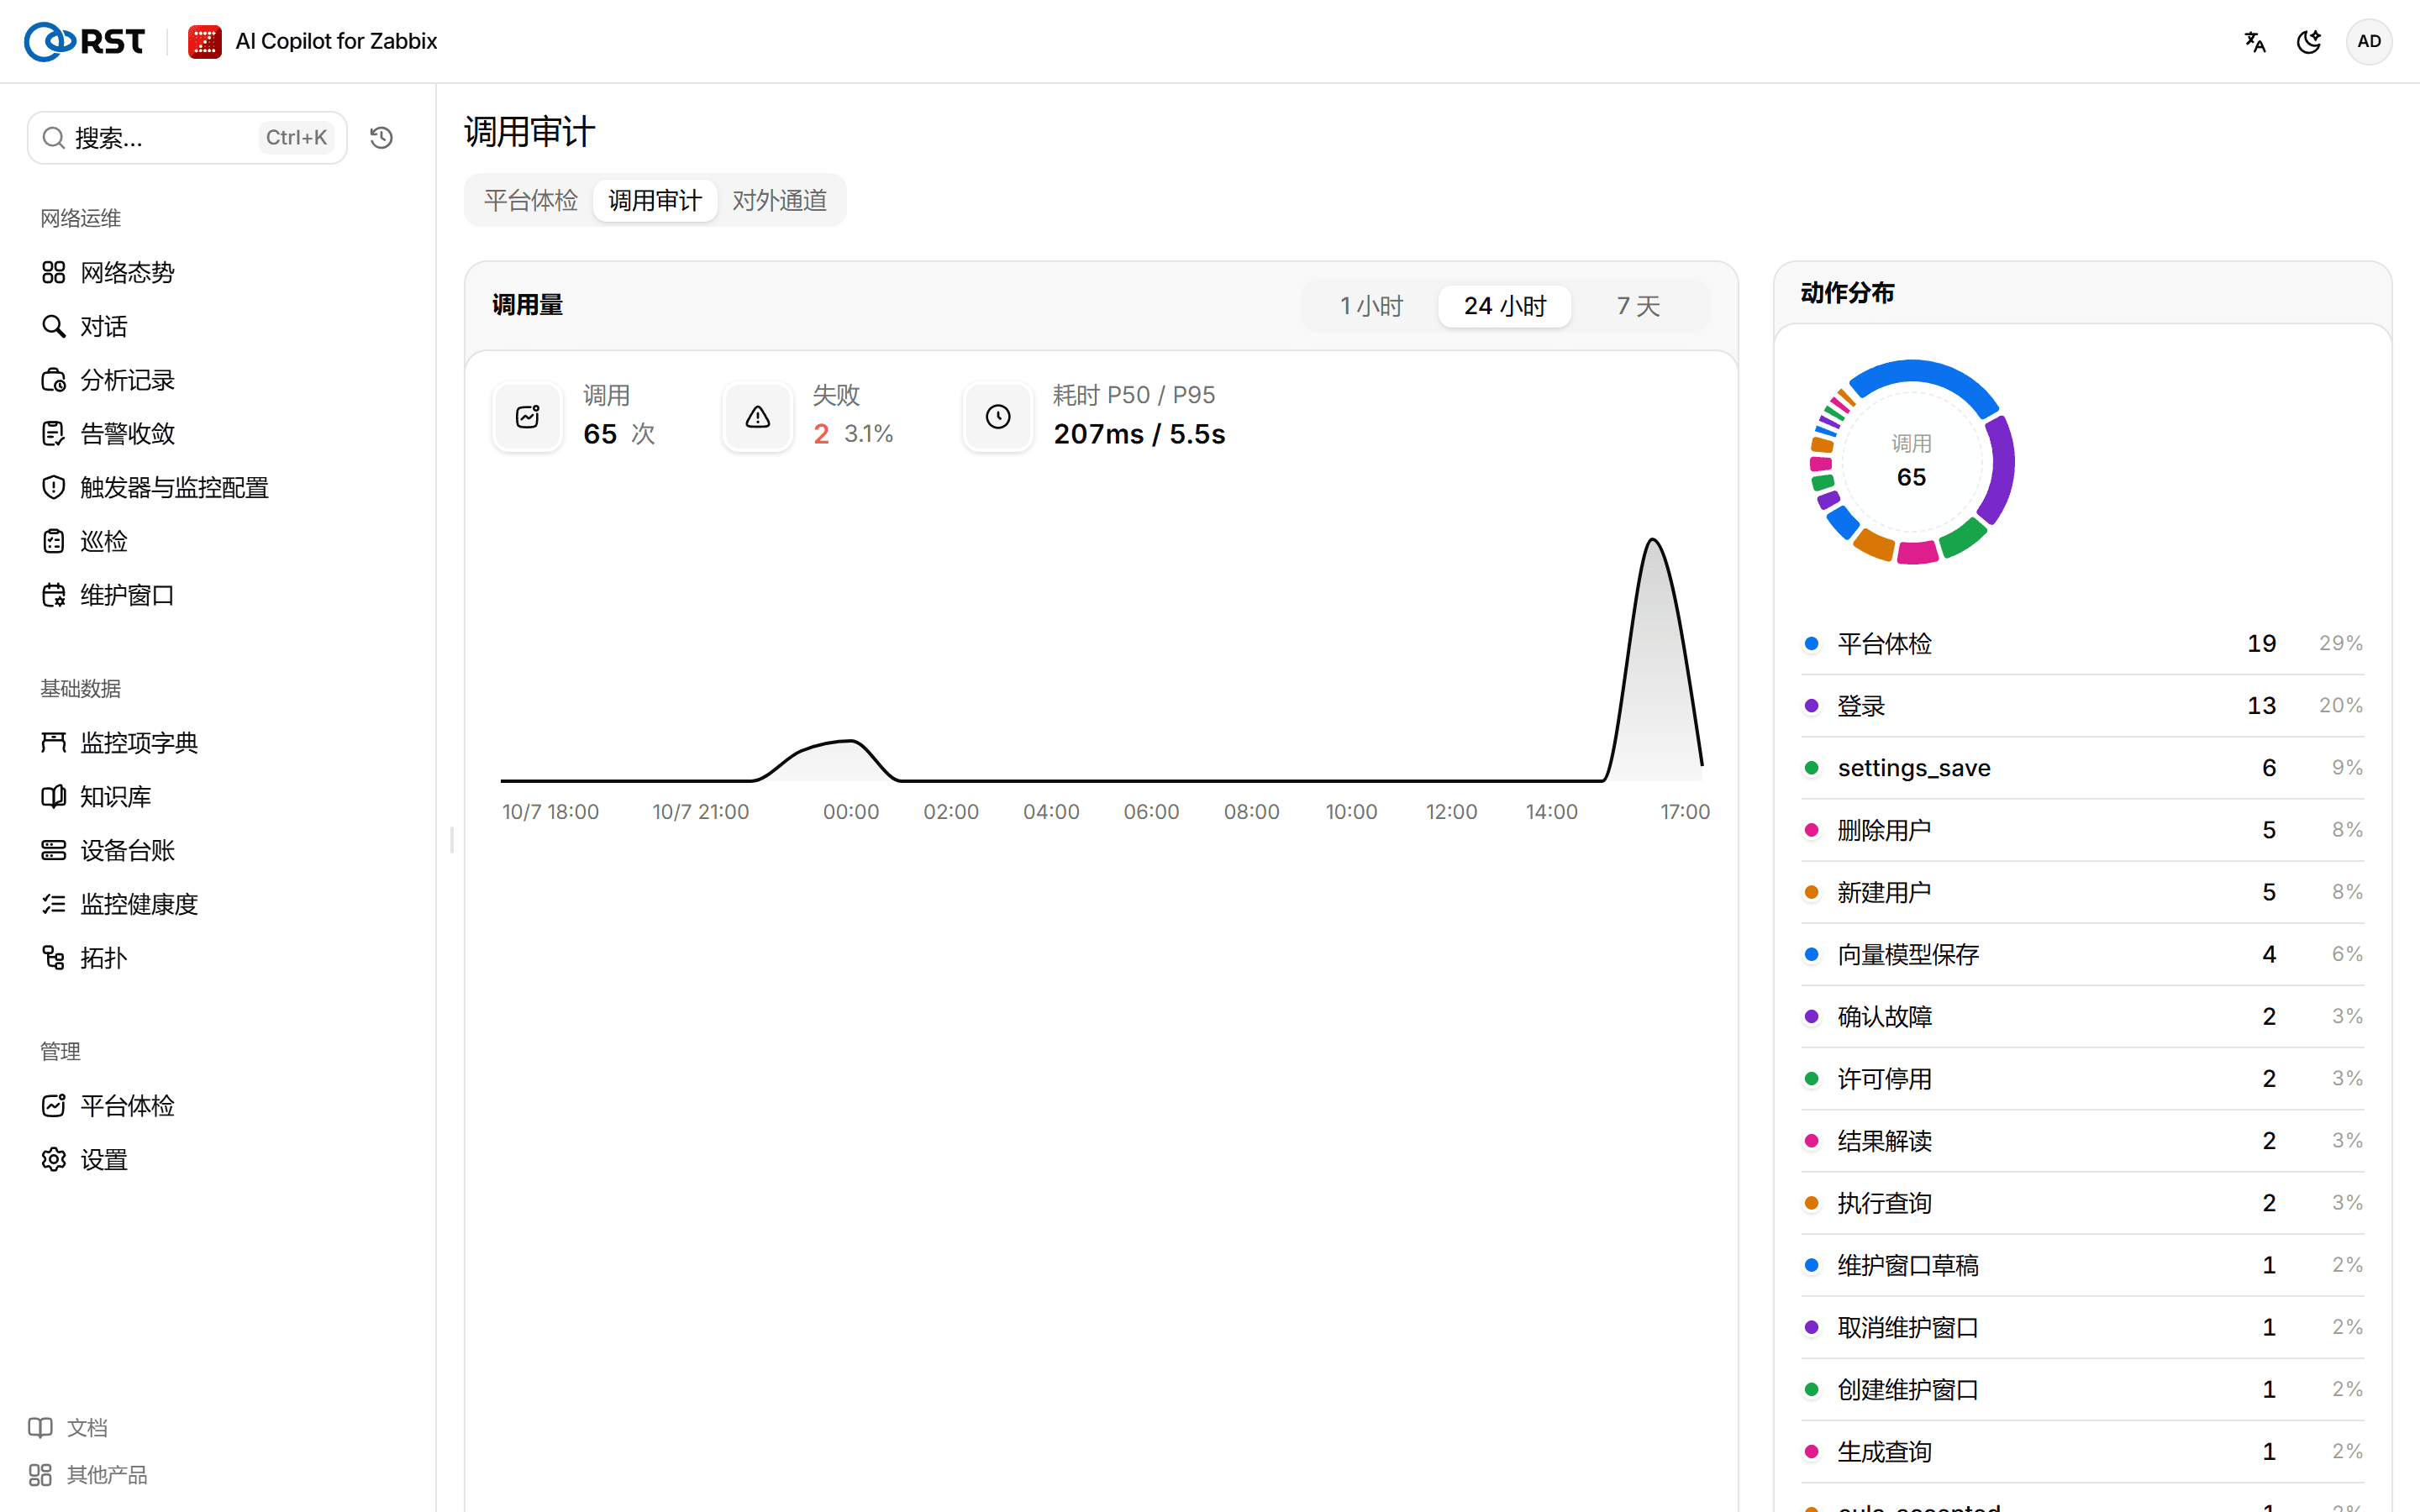Open the language translation icon
This screenshot has height=1512, width=2420.
tap(2255, 41)
